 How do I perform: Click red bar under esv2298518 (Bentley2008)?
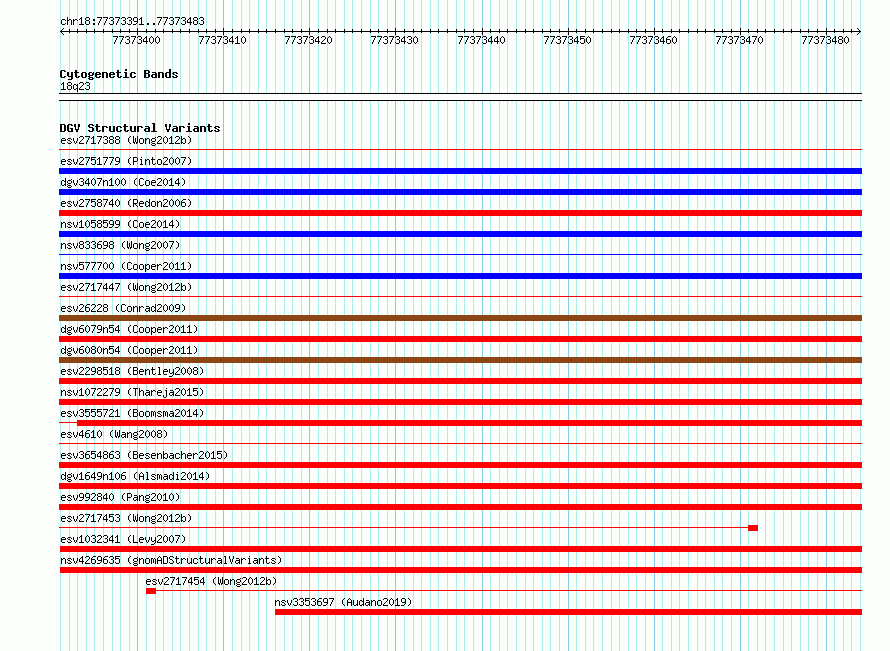click(x=460, y=381)
